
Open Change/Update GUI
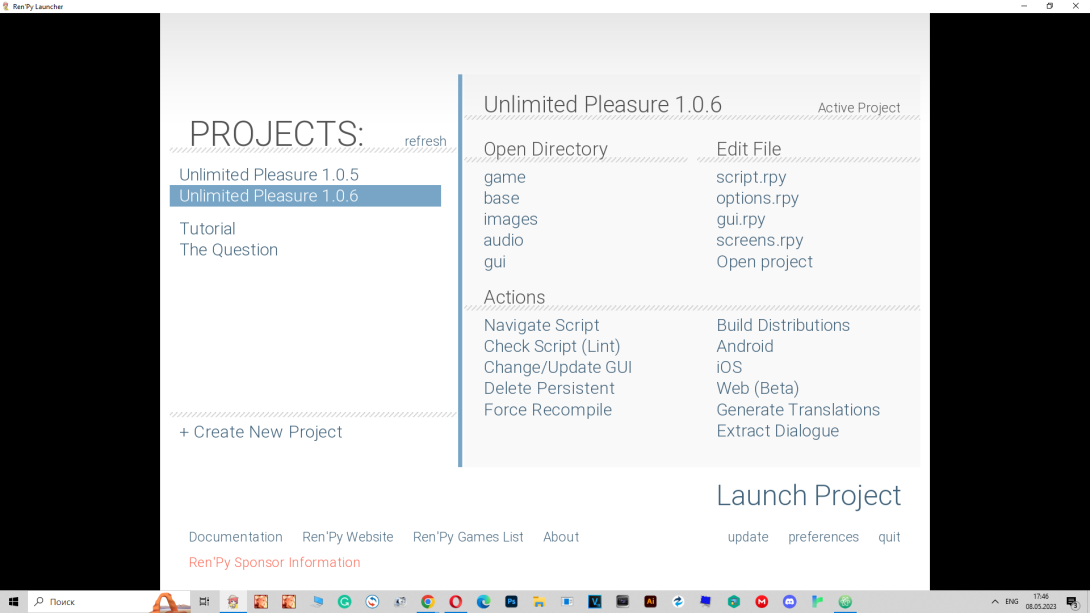[558, 367]
